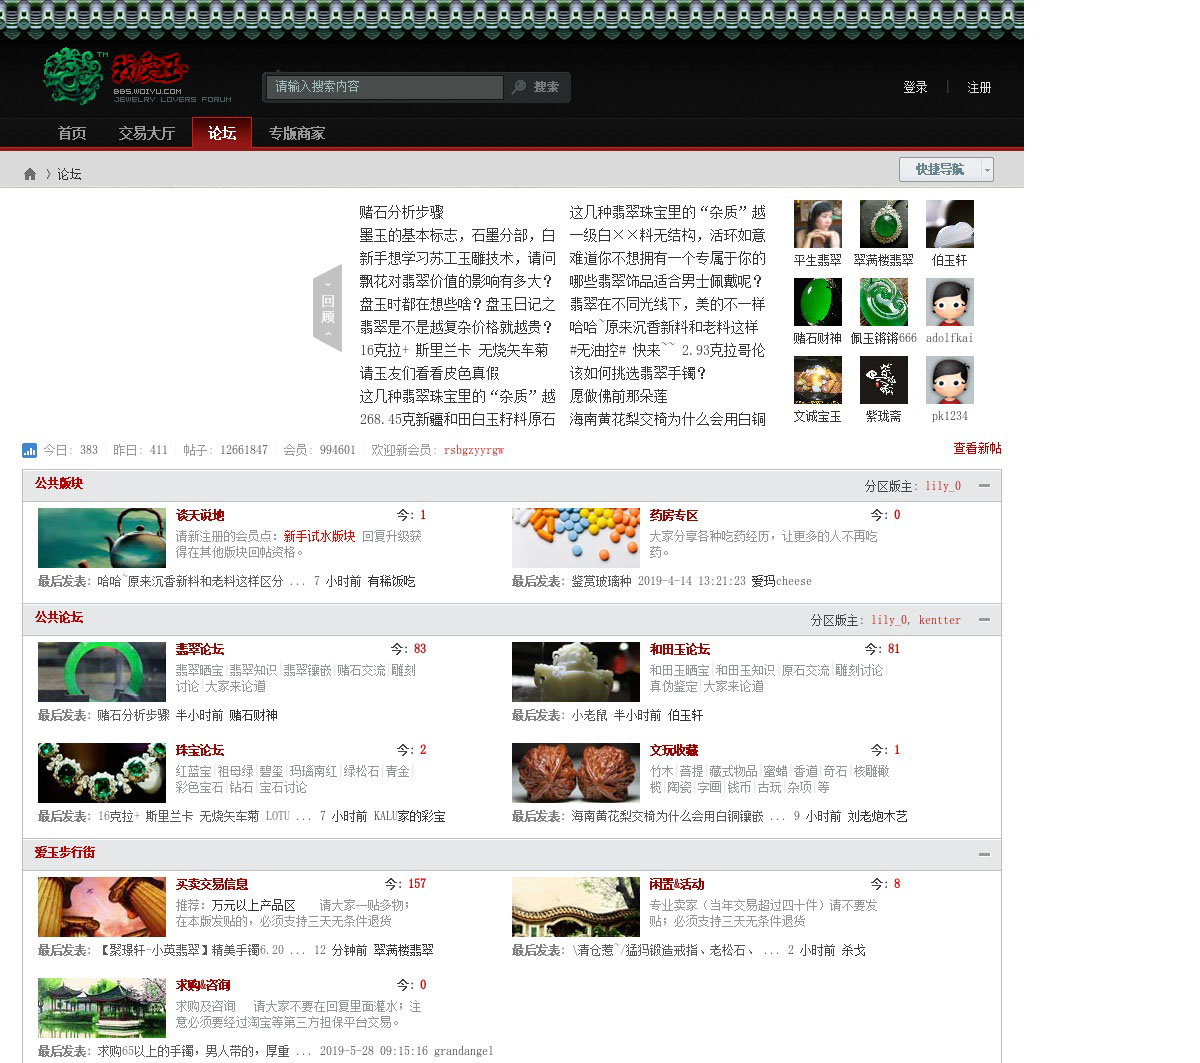Open 和田玉论坛 title link
Screen dimensions: 1200x1063
(x=680, y=649)
